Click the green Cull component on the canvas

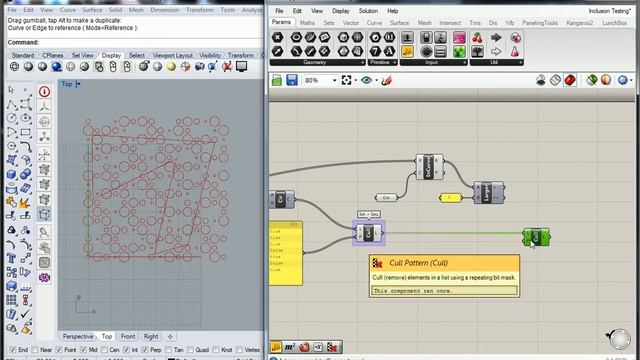(536, 237)
